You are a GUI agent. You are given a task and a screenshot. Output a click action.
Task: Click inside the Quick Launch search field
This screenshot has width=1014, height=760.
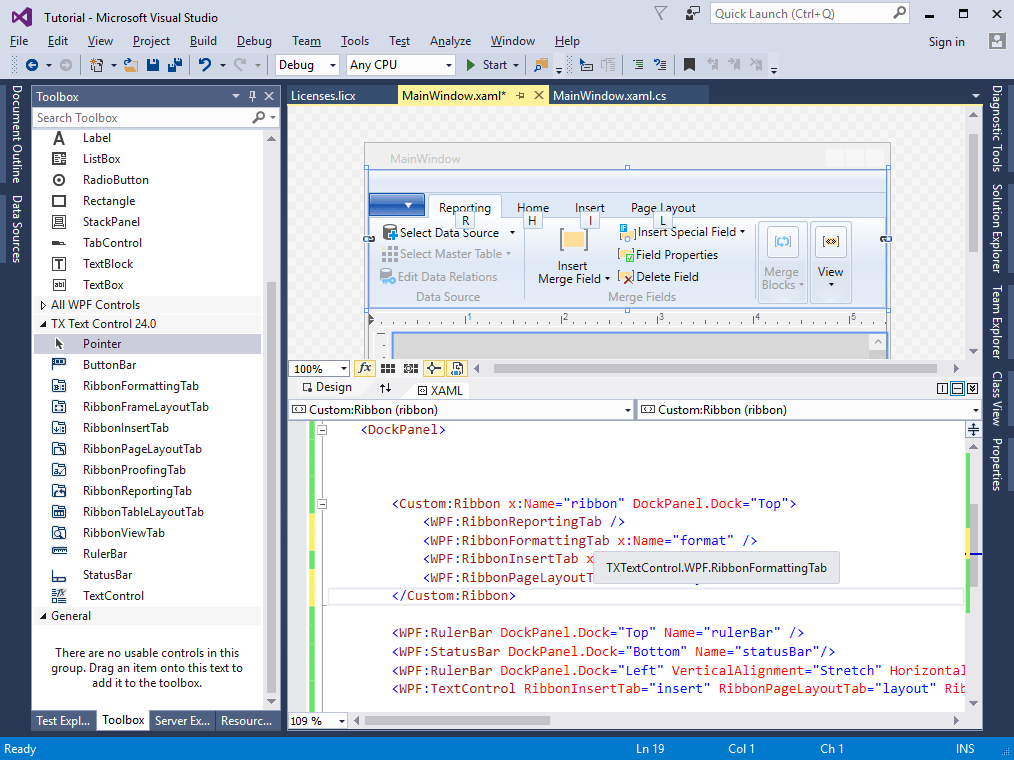pyautogui.click(x=790, y=13)
